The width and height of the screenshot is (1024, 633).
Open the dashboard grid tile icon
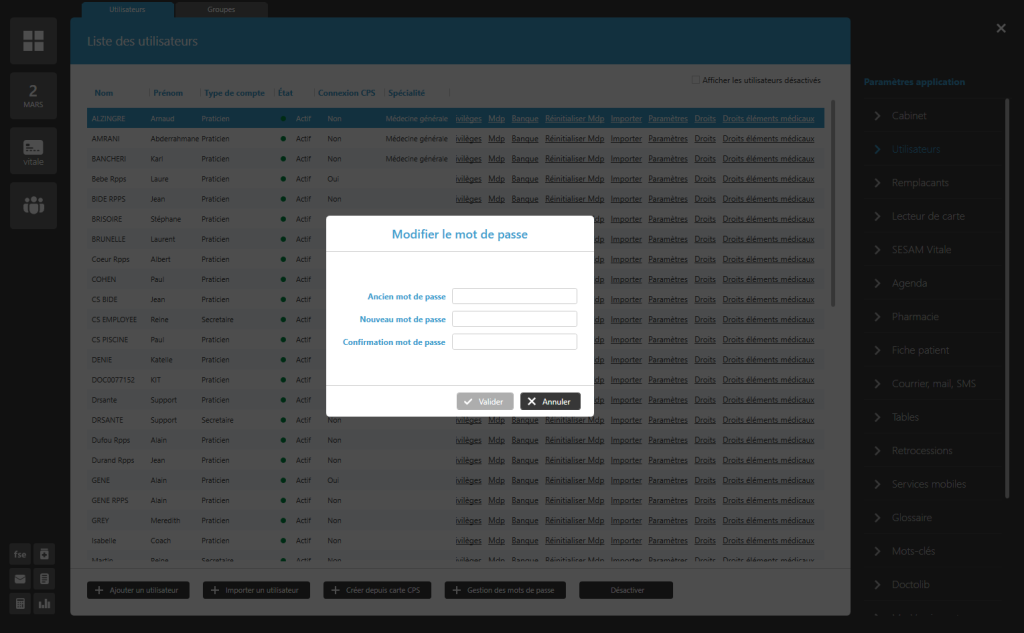point(34,41)
